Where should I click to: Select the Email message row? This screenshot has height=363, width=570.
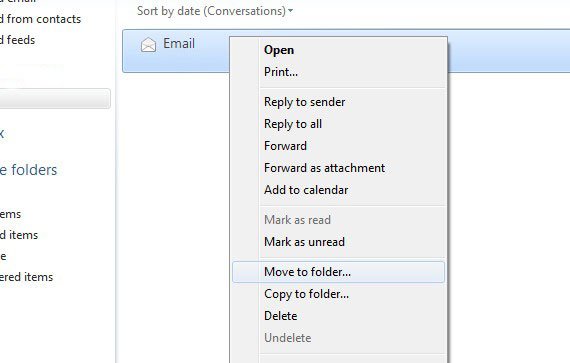pyautogui.click(x=346, y=51)
